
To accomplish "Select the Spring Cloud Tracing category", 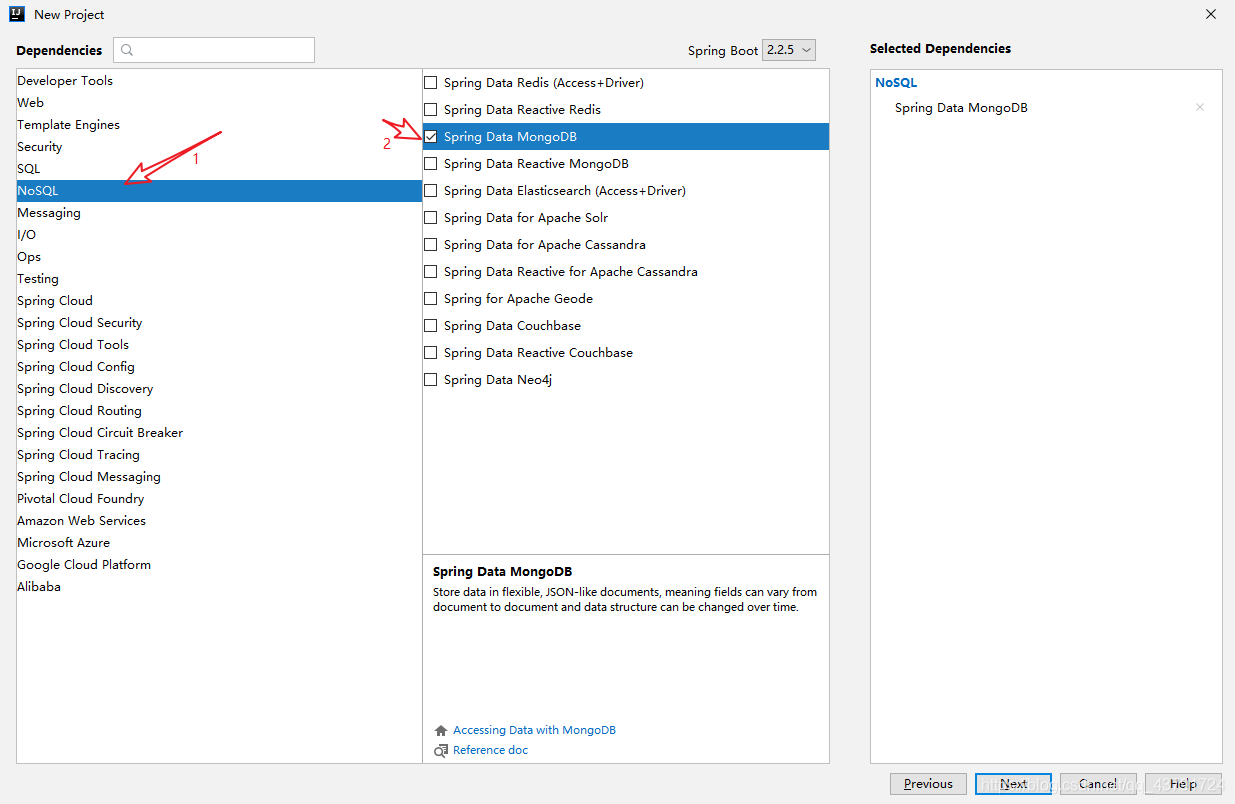I will pyautogui.click(x=219, y=455).
